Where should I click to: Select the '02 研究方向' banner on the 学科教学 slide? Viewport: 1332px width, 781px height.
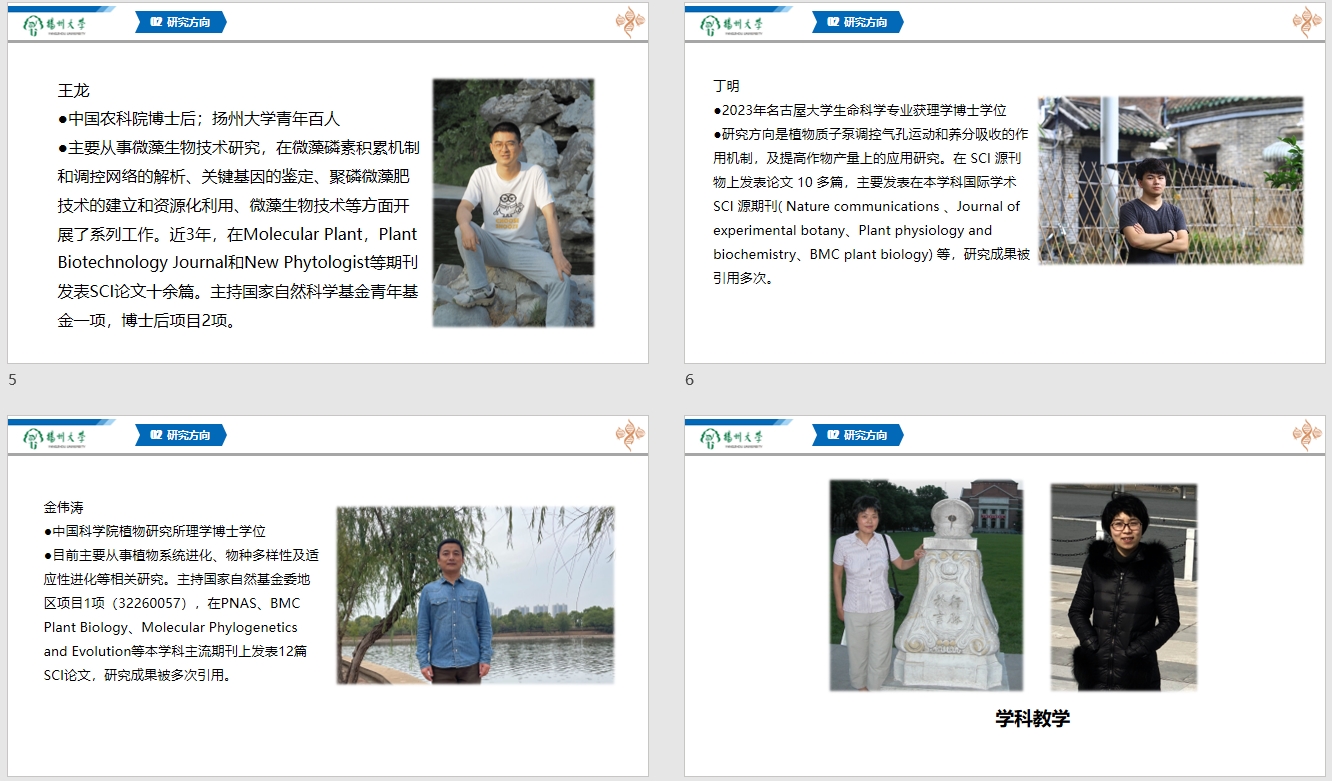pos(858,435)
